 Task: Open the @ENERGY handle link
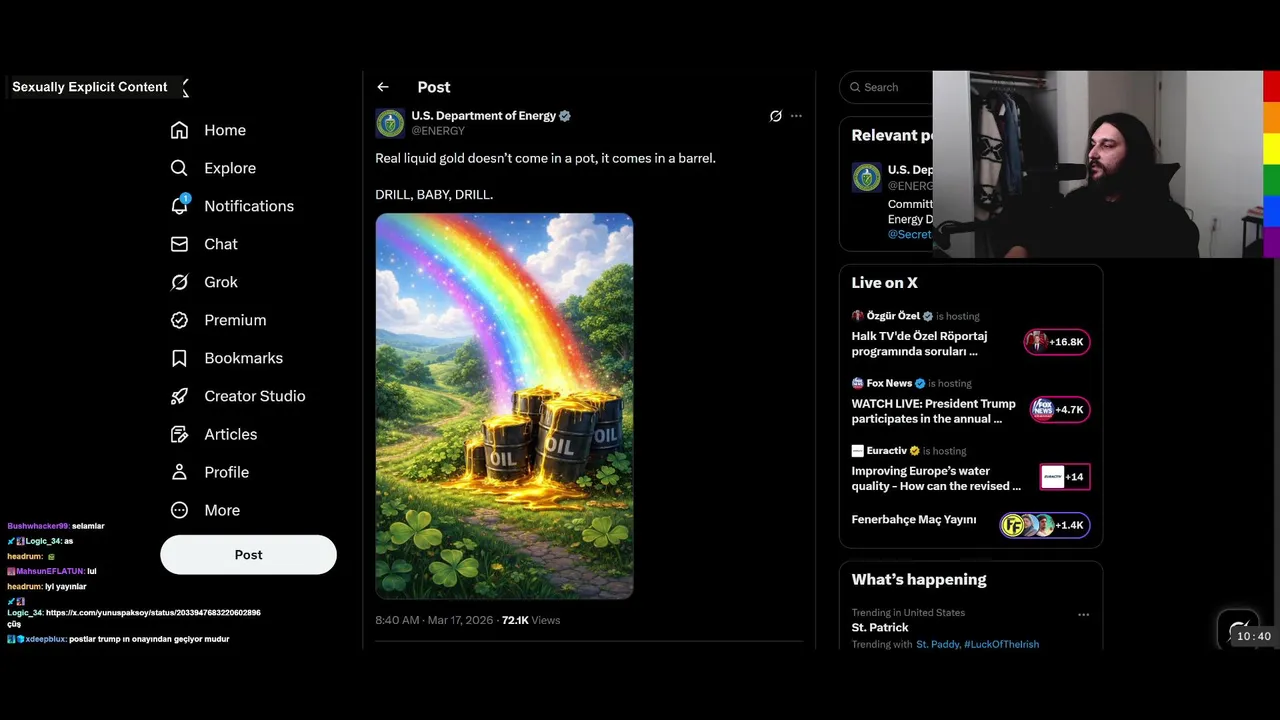point(438,131)
